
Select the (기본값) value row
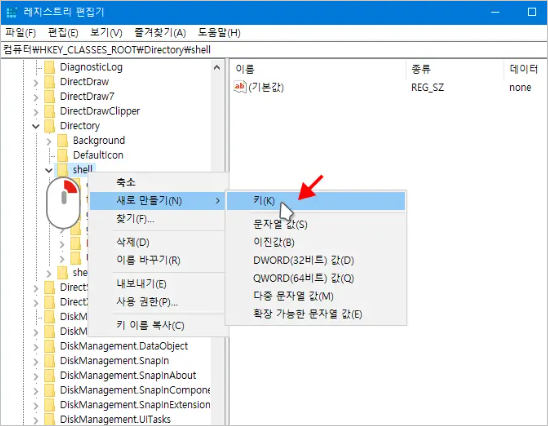(388, 87)
